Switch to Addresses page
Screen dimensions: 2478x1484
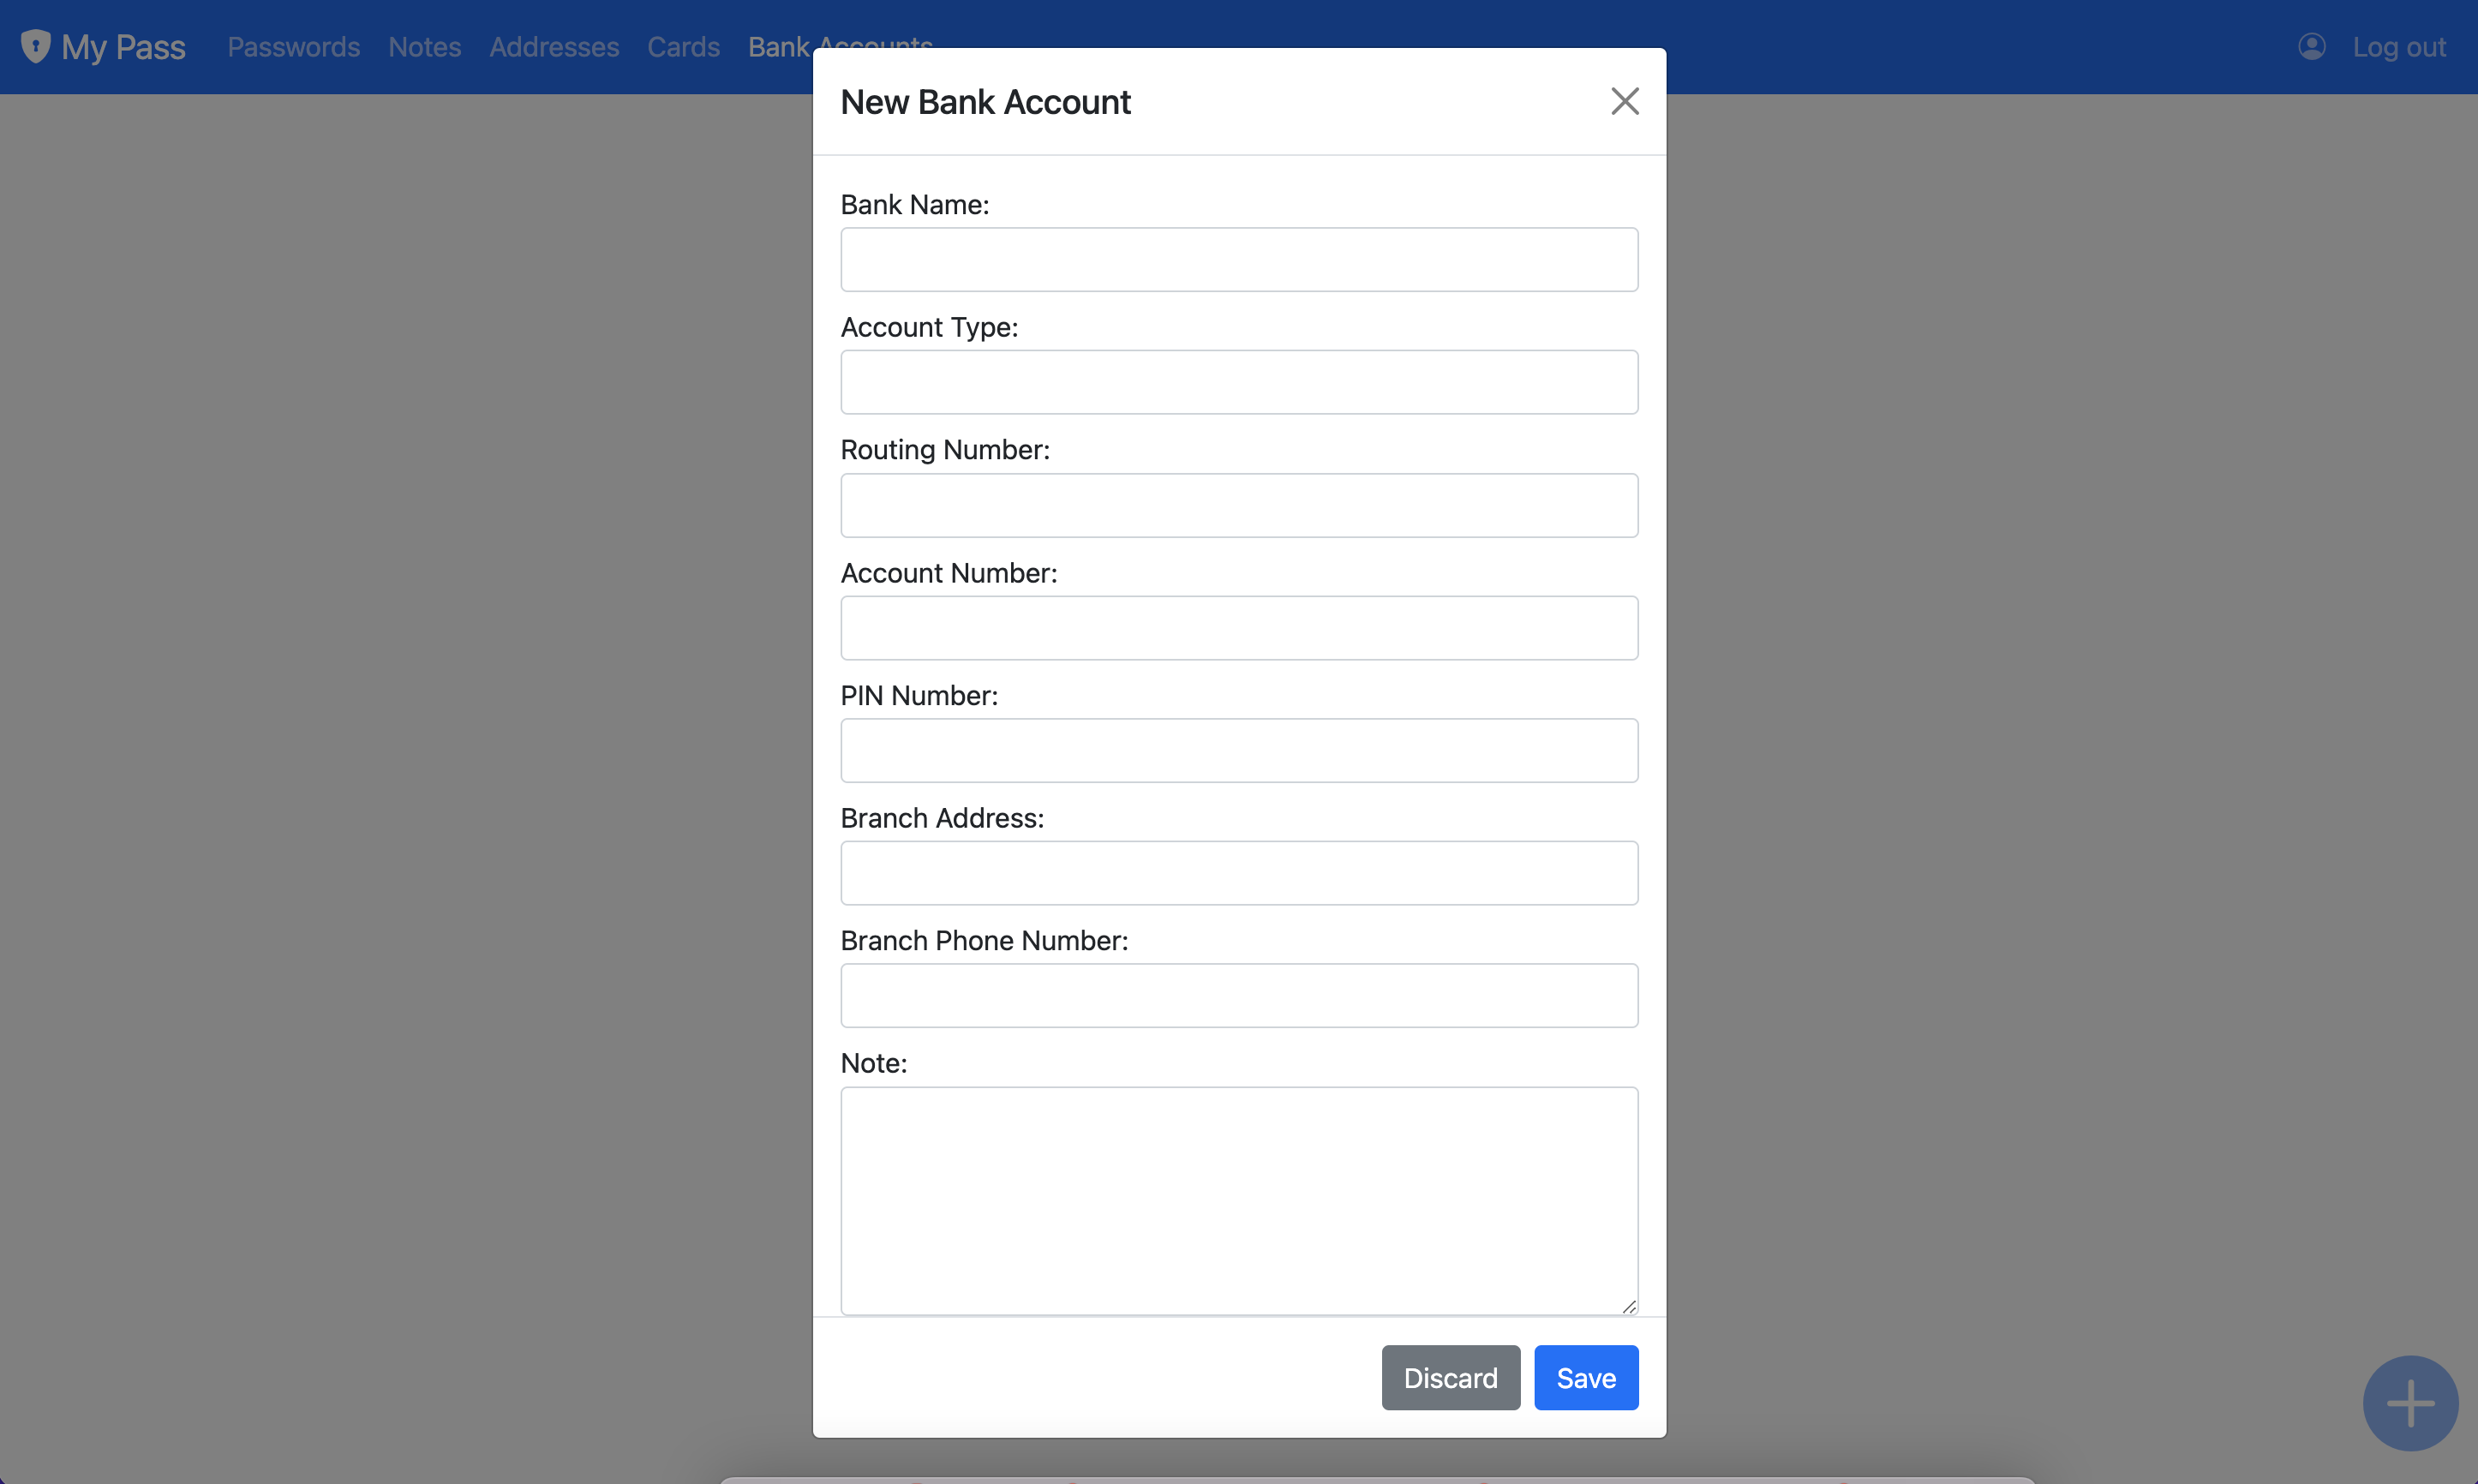click(554, 47)
